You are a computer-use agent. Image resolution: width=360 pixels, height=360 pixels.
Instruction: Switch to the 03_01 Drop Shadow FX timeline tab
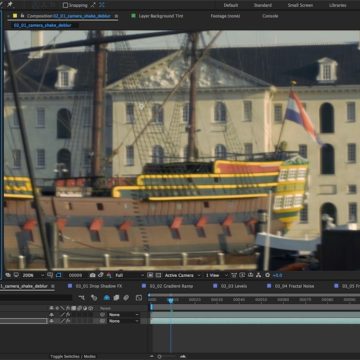(99, 286)
